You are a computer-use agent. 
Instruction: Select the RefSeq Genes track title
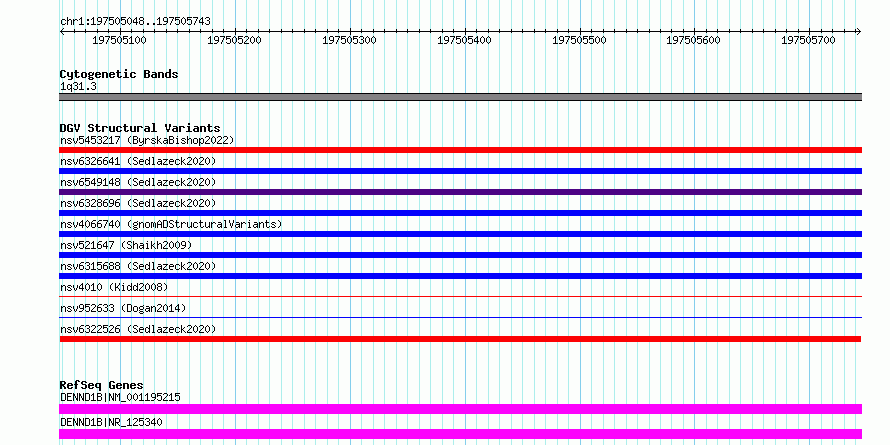[x=102, y=385]
